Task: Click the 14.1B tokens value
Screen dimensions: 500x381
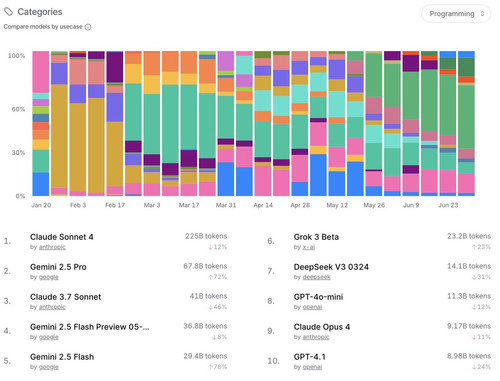Action: pyautogui.click(x=469, y=266)
